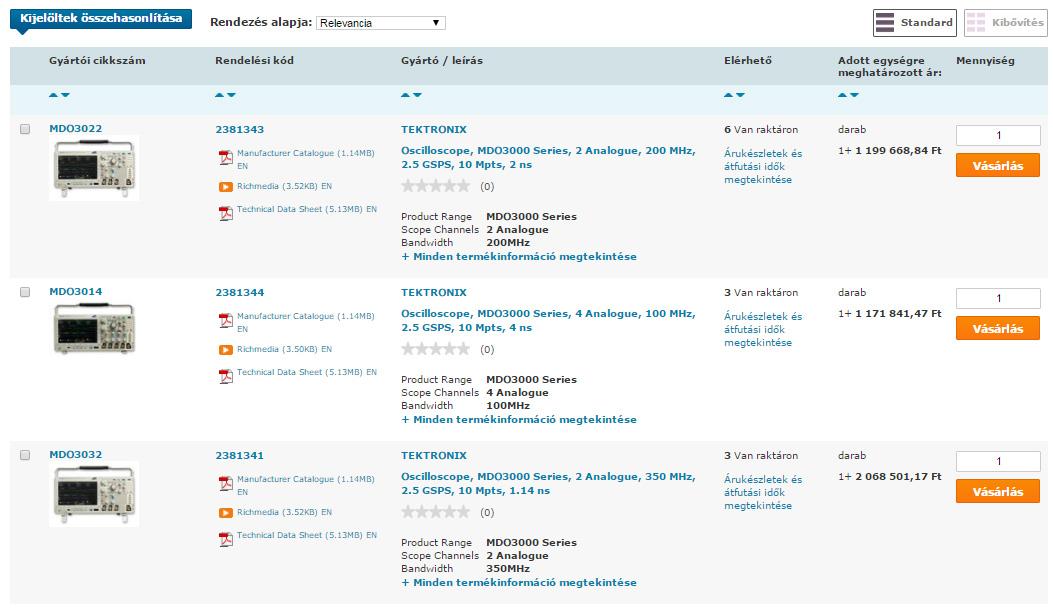The width and height of the screenshot is (1053, 608).
Task: Open Technical Data Sheet (5.13MB) link for MDO3014
Action: [307, 372]
